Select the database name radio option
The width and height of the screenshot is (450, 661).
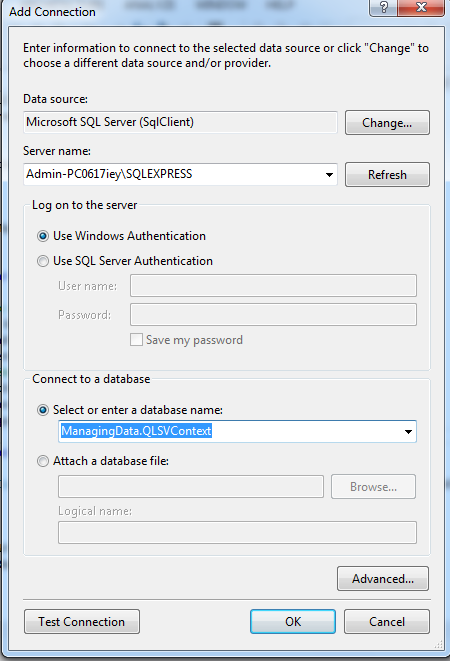(x=43, y=410)
